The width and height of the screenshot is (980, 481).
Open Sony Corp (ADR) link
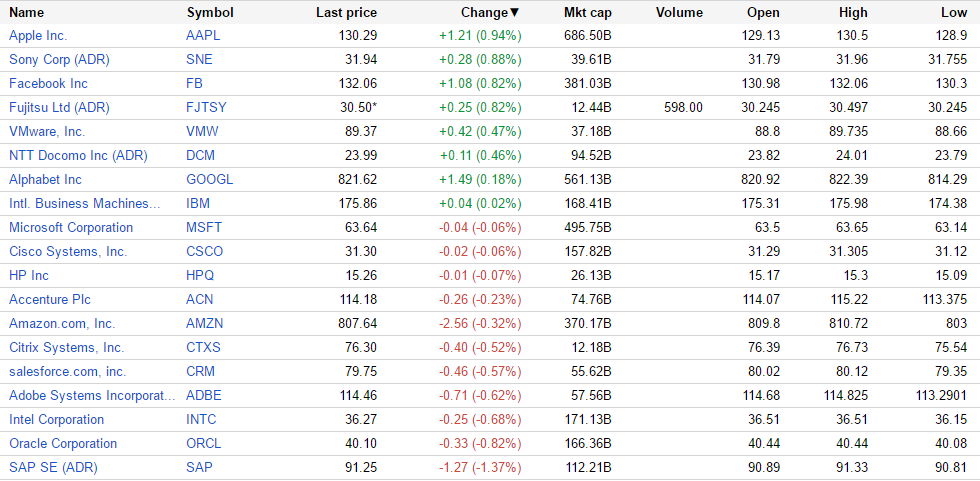[59, 60]
